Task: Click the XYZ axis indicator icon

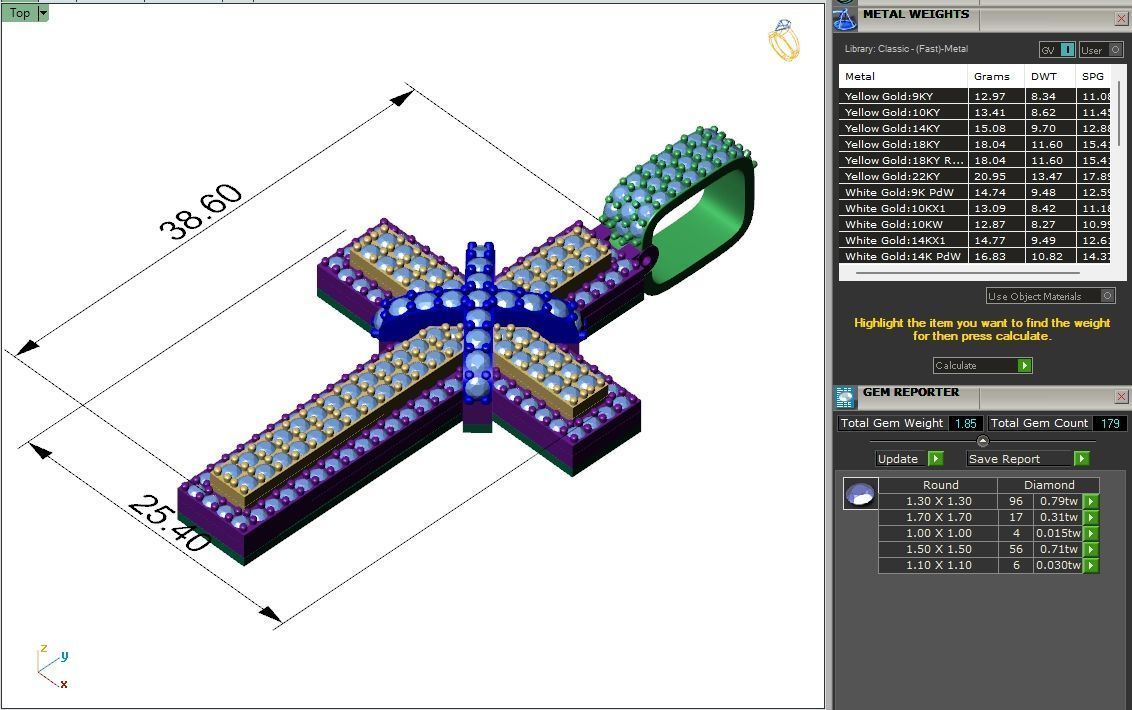Action: 52,666
